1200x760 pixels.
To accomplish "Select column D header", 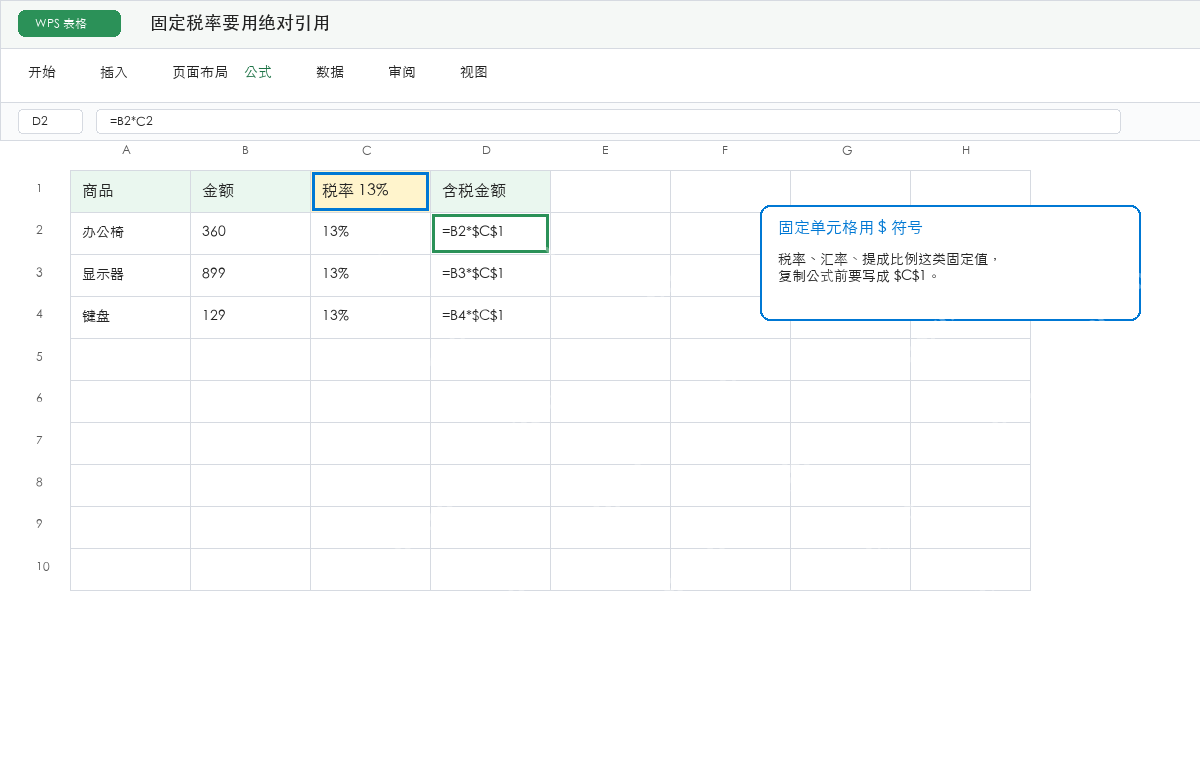I will 486,151.
